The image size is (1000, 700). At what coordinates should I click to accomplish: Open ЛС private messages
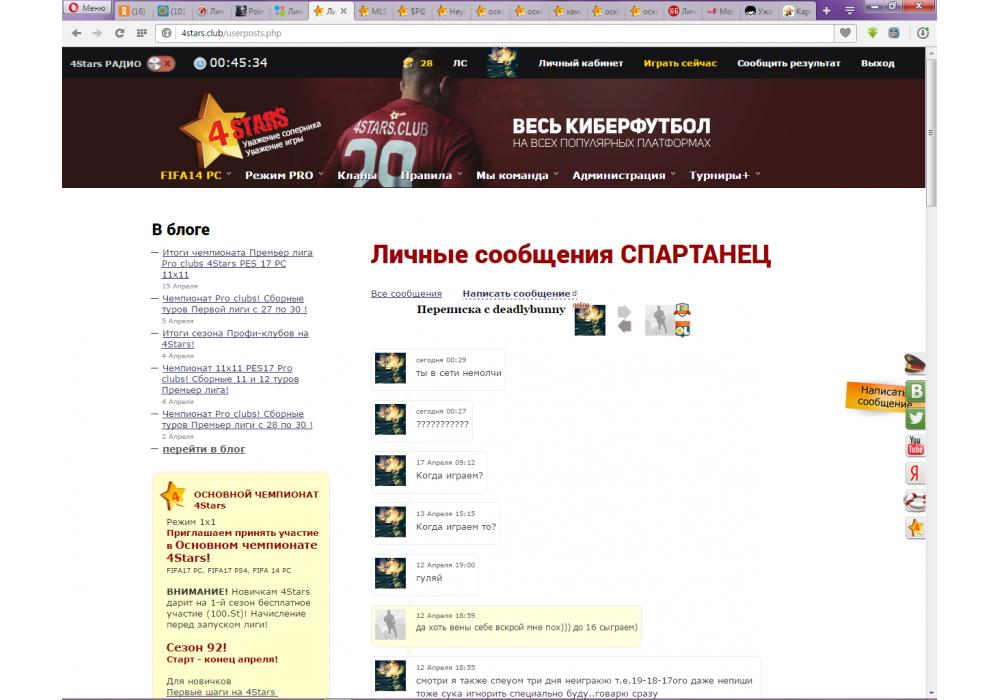460,63
